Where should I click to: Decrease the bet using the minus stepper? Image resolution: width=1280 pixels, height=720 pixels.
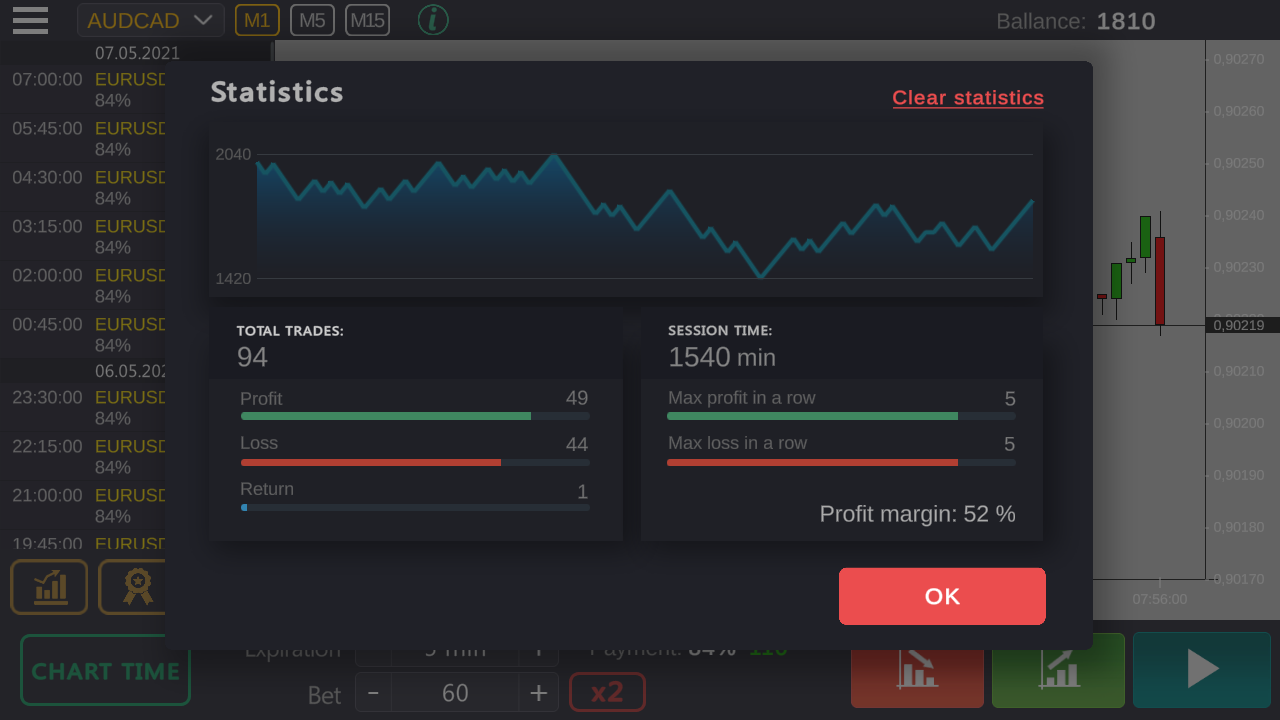click(373, 692)
